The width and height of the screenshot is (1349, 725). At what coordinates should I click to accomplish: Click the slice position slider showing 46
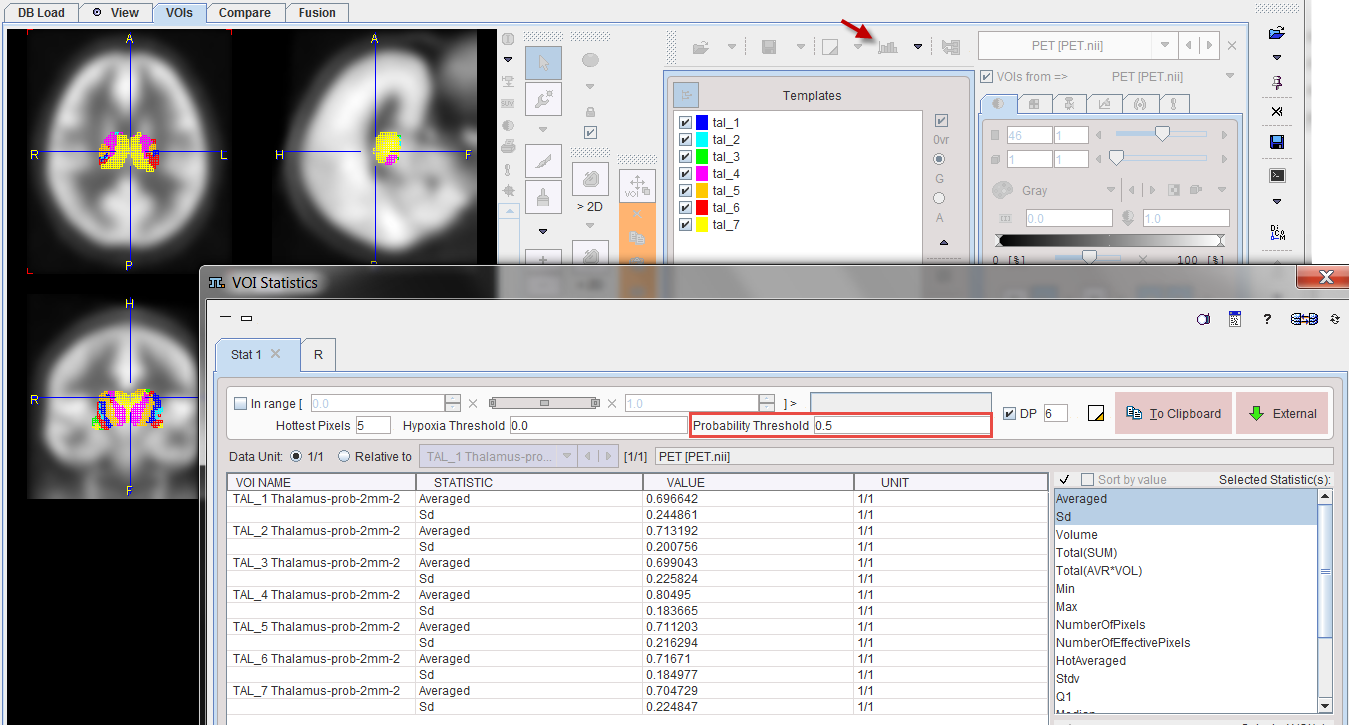click(1161, 134)
